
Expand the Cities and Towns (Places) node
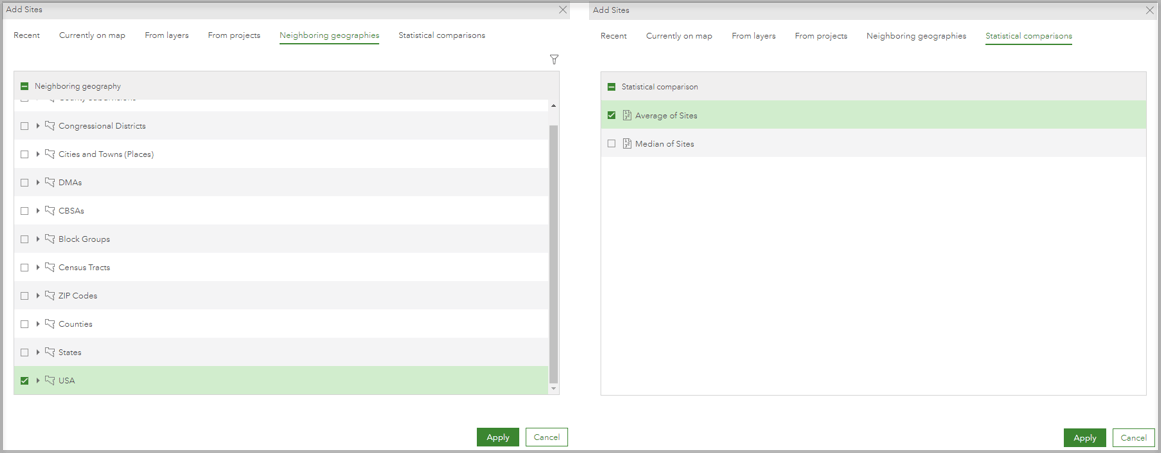point(38,154)
